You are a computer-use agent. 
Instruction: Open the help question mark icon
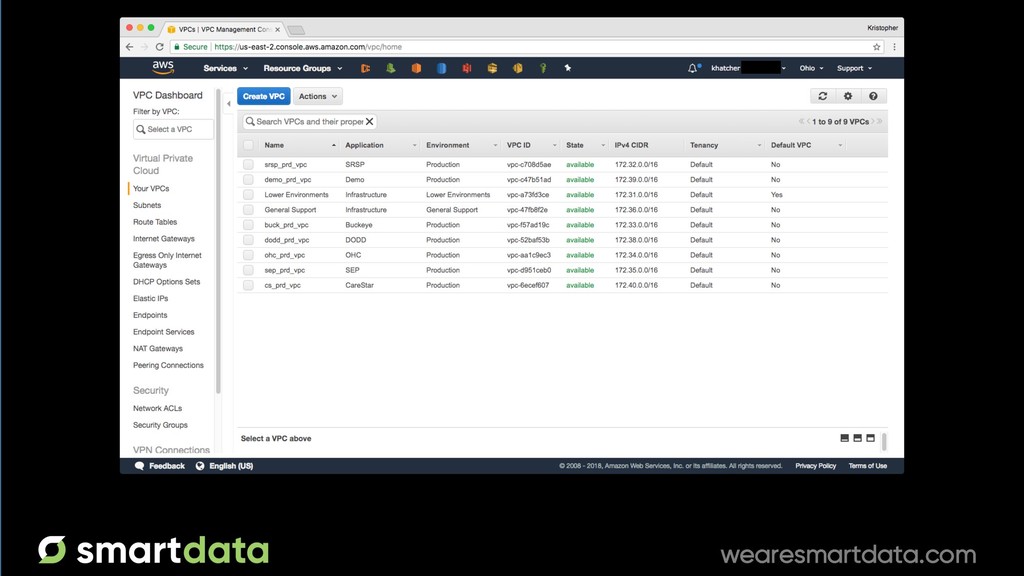[873, 96]
